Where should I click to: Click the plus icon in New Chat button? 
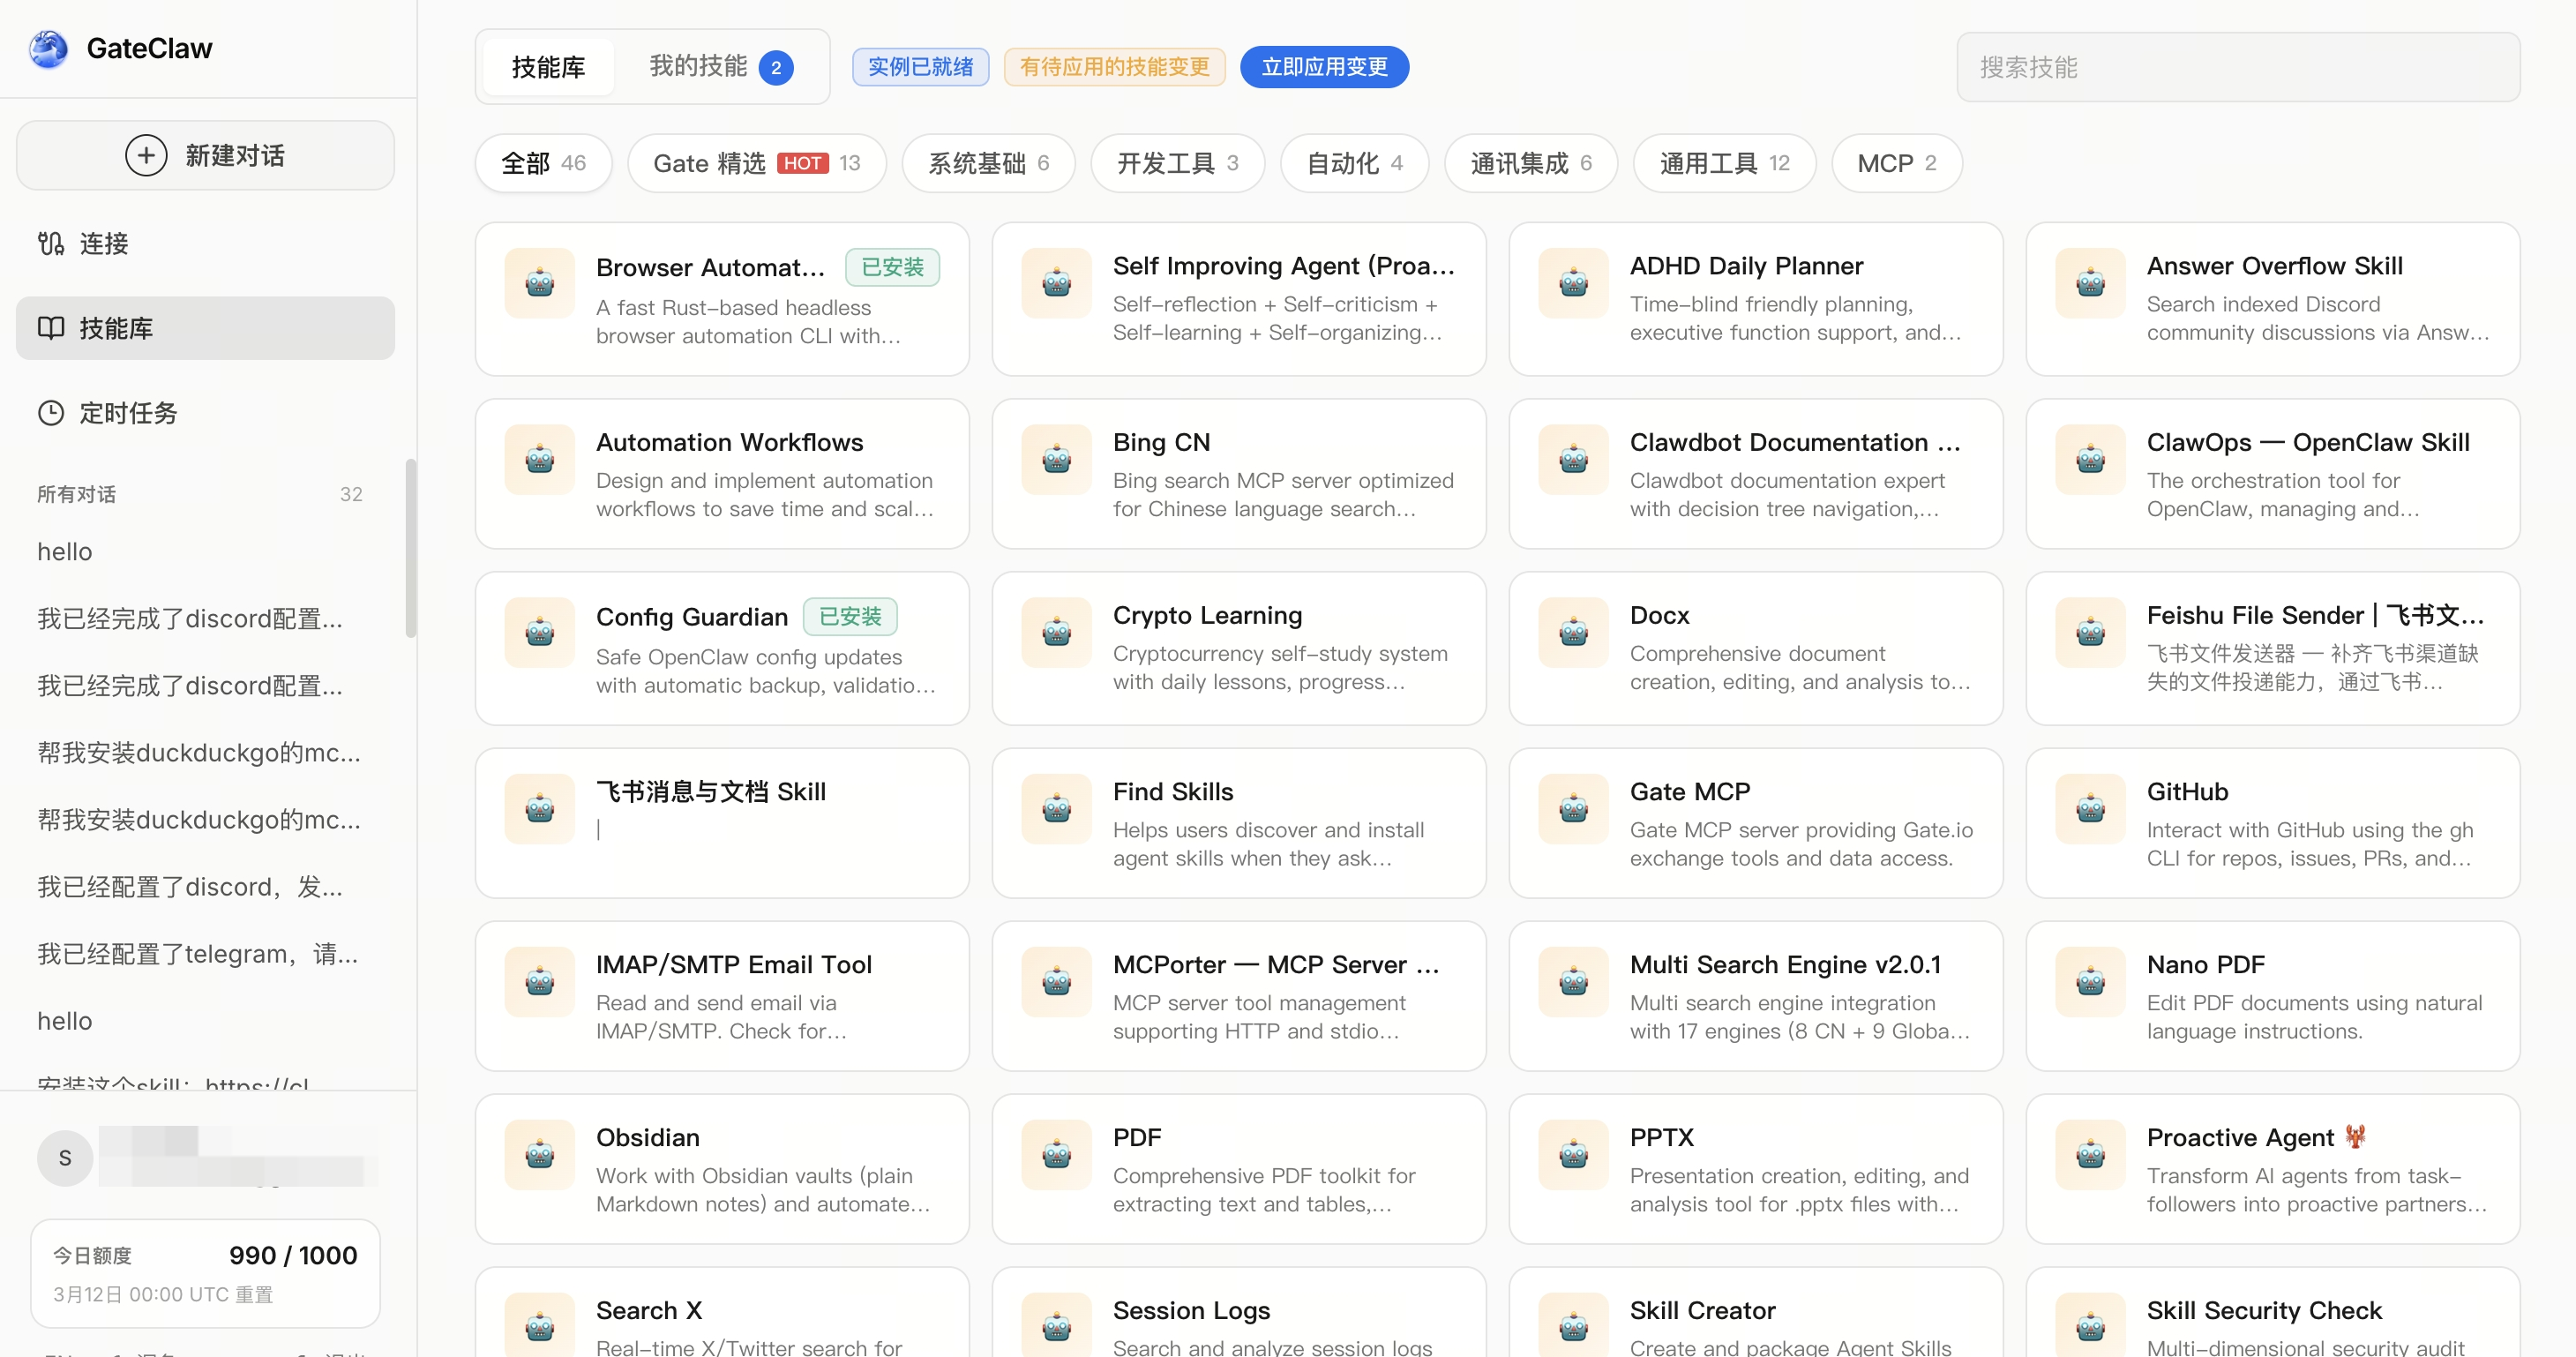pyautogui.click(x=146, y=155)
